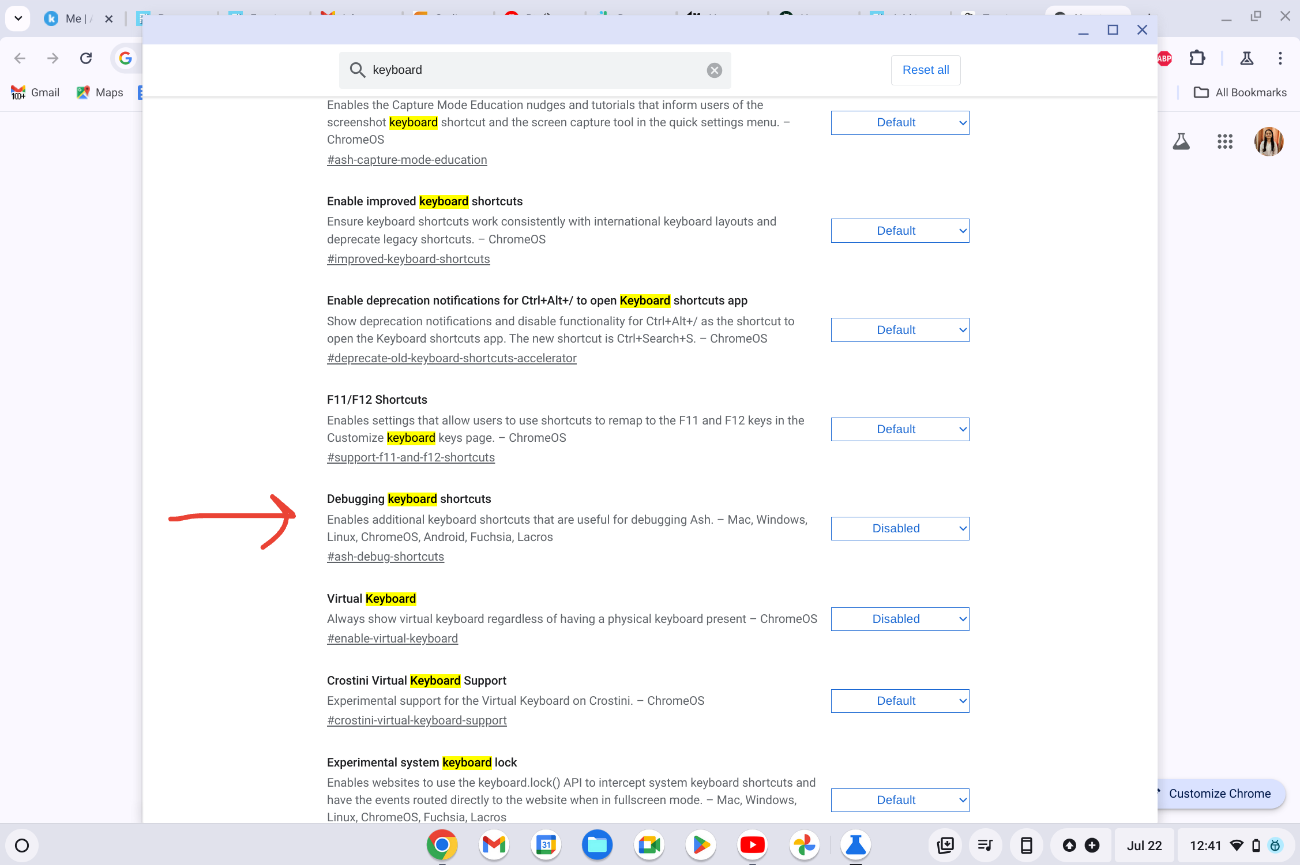1300x865 pixels.
Task: Open the Chrome three-dot menu
Action: point(1281,58)
